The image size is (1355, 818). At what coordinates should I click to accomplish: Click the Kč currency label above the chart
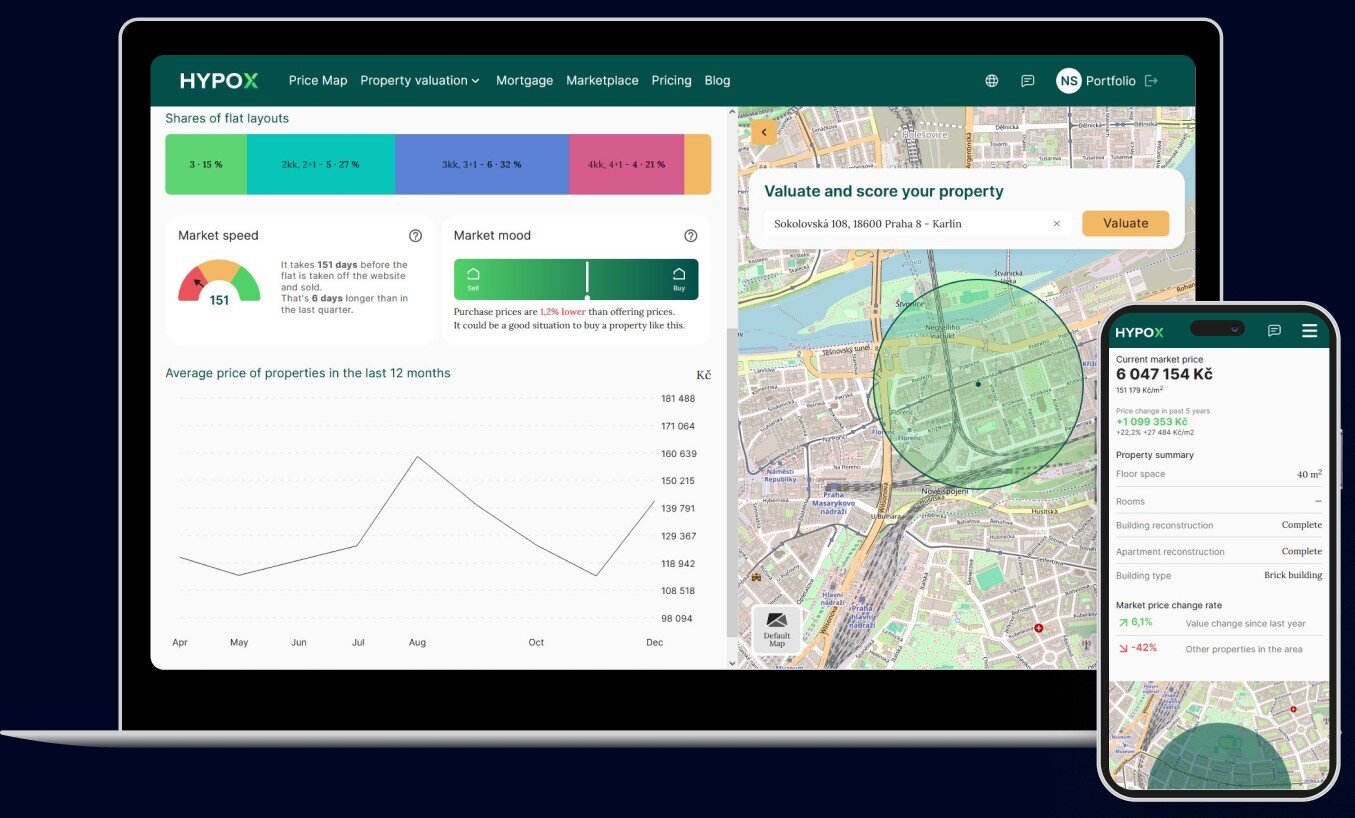704,375
